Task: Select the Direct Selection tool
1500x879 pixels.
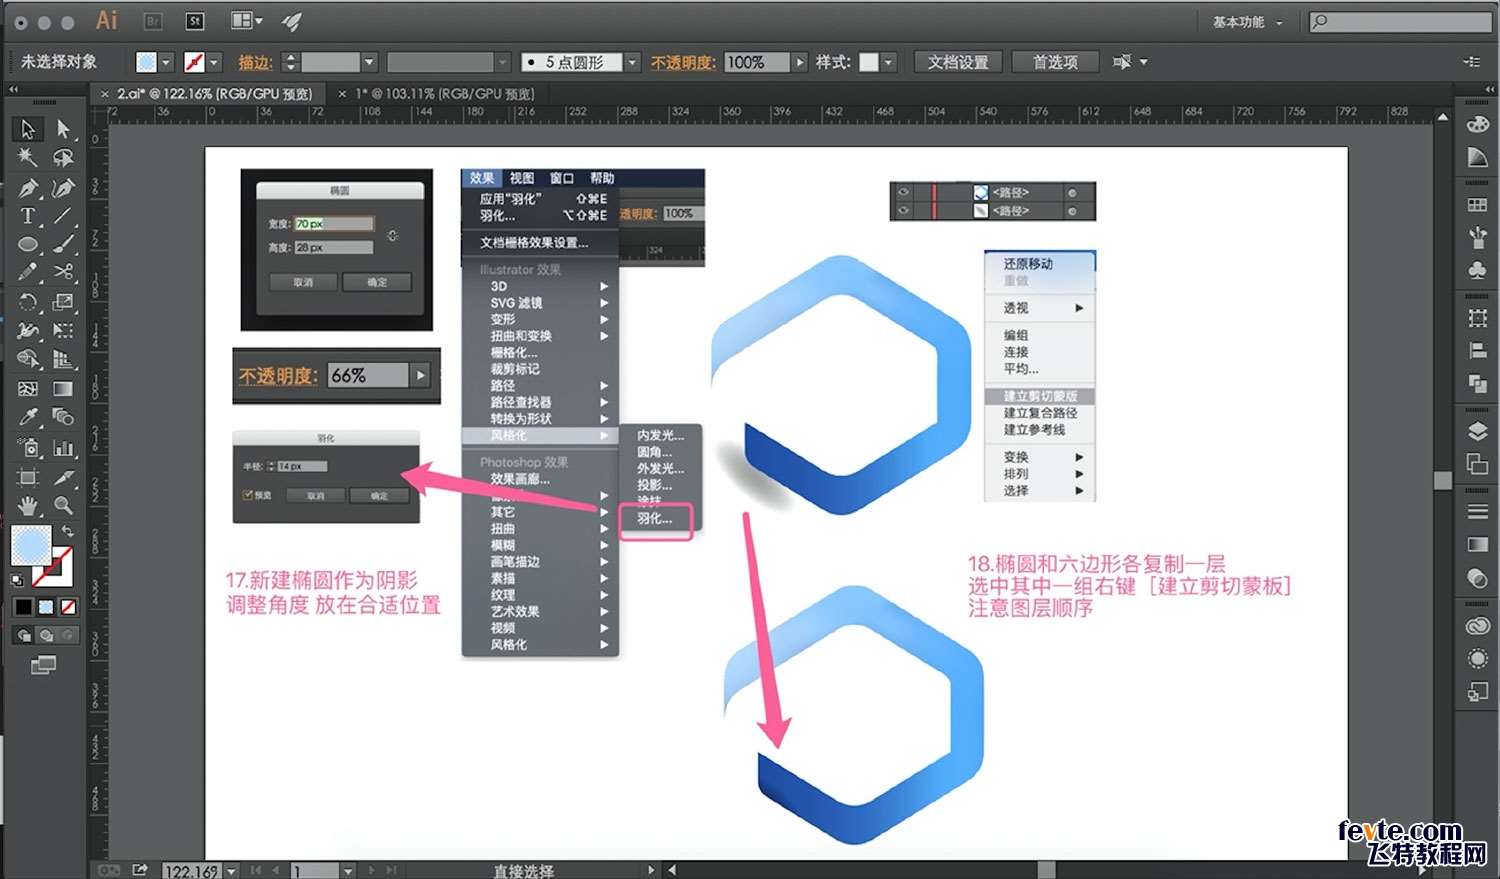Action: coord(63,129)
